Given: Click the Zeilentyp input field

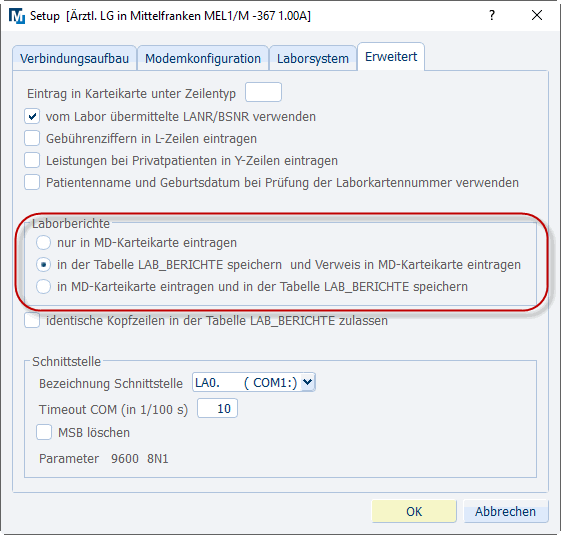Looking at the screenshot, I should click(x=263, y=92).
